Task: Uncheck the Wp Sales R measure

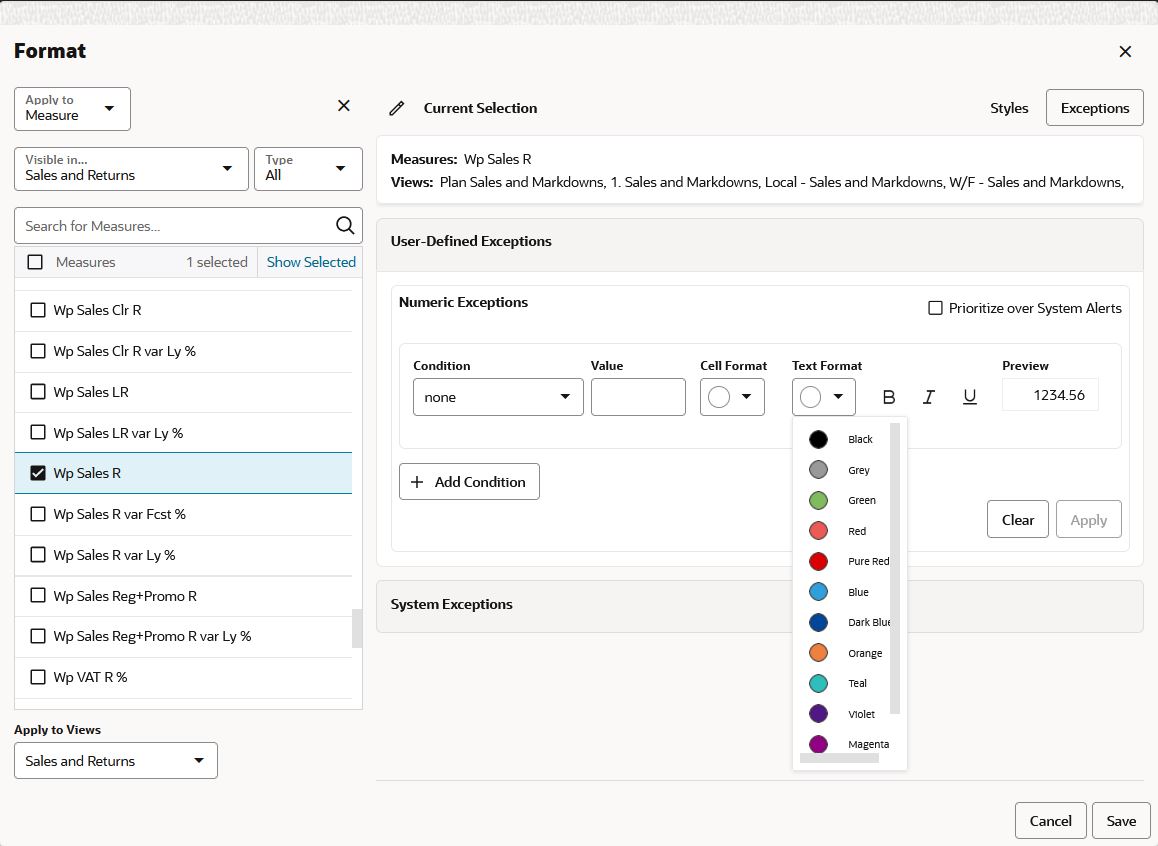Action: click(38, 473)
